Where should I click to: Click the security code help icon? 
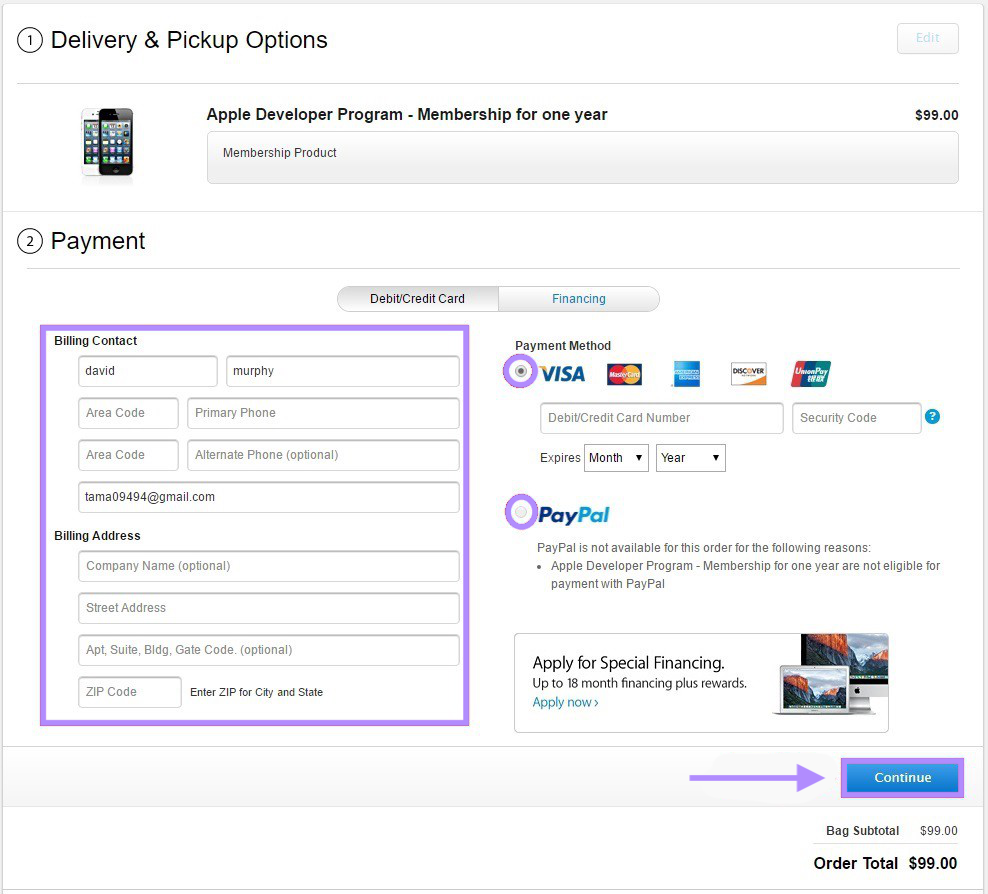(x=932, y=417)
